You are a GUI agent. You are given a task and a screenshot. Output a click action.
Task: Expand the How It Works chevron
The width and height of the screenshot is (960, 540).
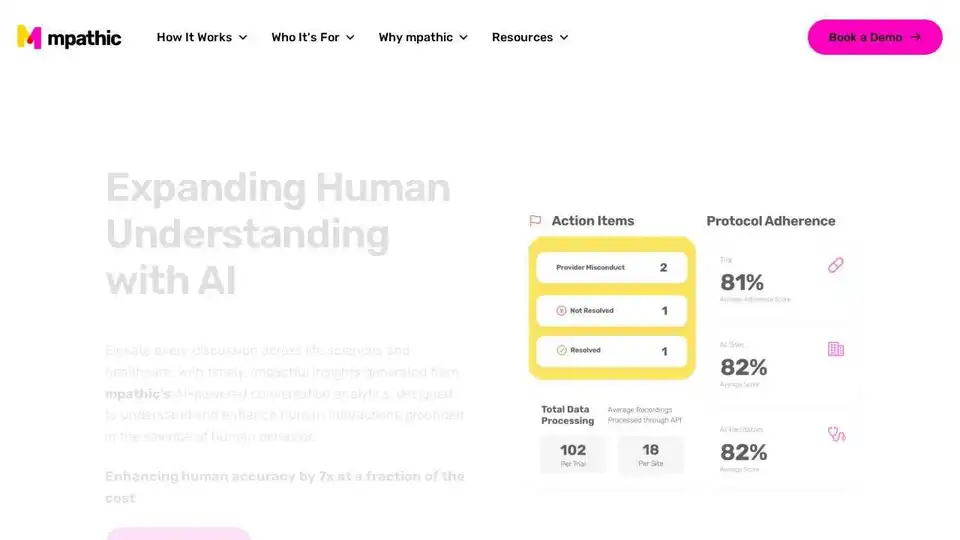(x=243, y=37)
